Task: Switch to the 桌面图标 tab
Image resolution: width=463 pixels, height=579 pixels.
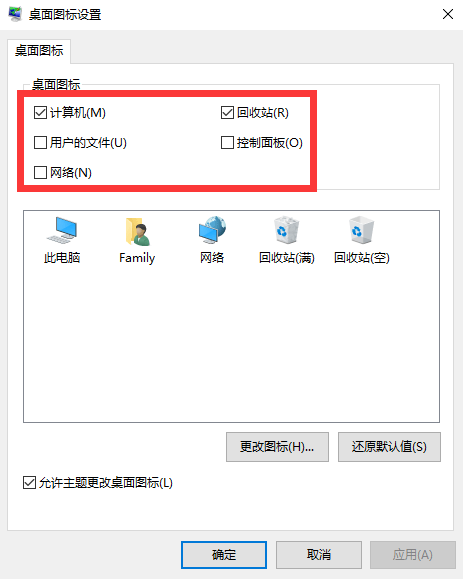Action: click(39, 51)
